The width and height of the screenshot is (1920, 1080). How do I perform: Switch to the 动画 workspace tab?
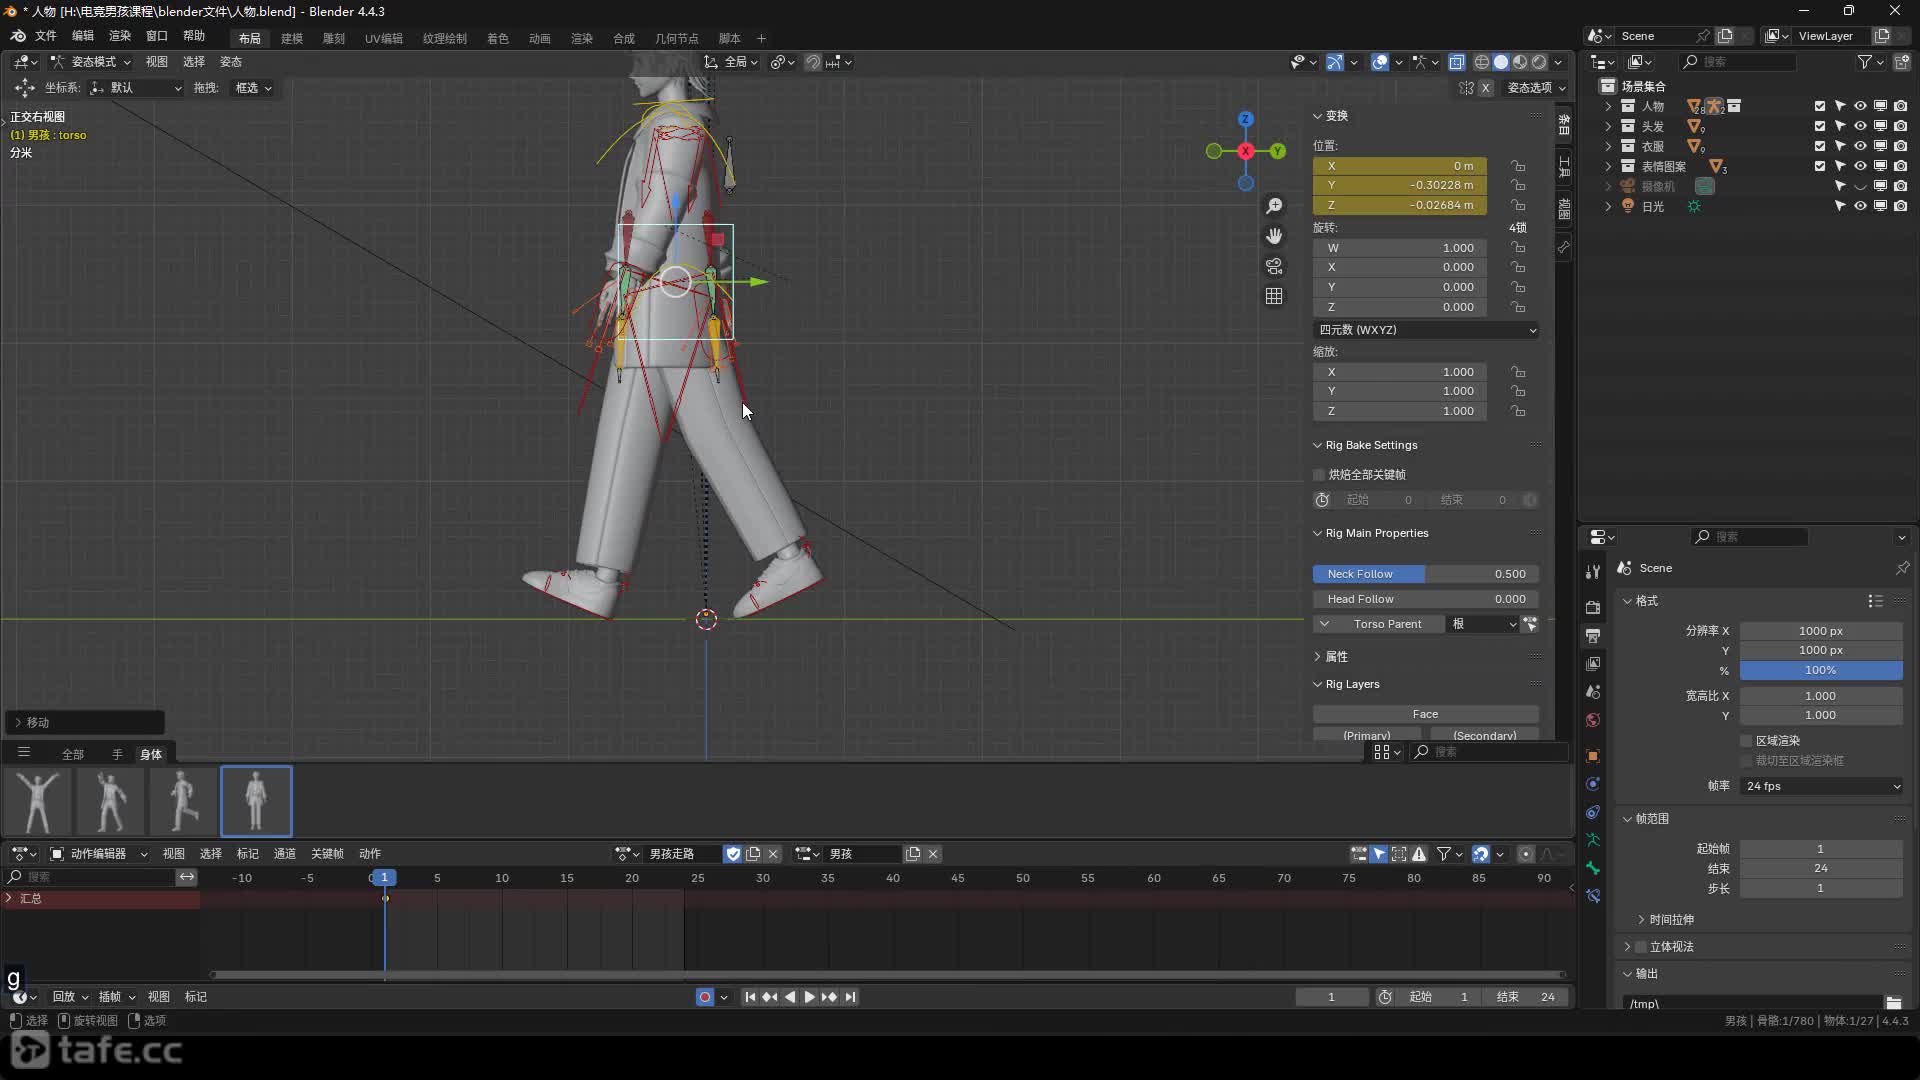(x=540, y=38)
